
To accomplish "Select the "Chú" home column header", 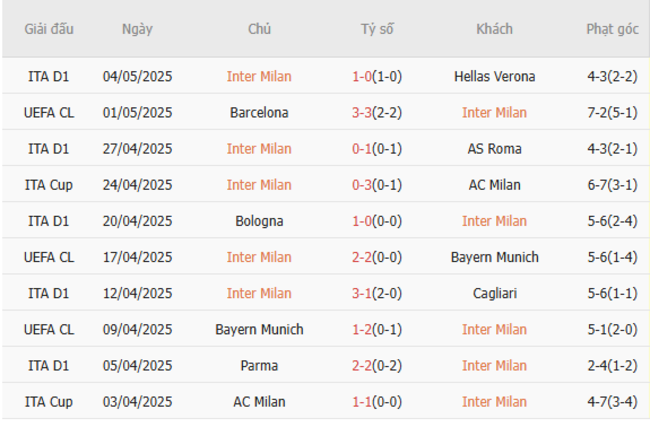I will pyautogui.click(x=259, y=29).
